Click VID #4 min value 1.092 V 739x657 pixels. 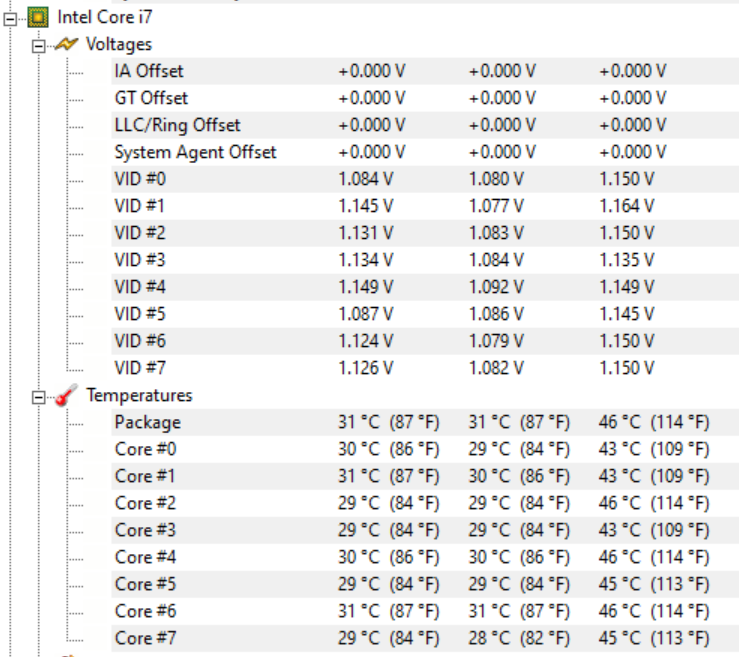click(x=496, y=287)
